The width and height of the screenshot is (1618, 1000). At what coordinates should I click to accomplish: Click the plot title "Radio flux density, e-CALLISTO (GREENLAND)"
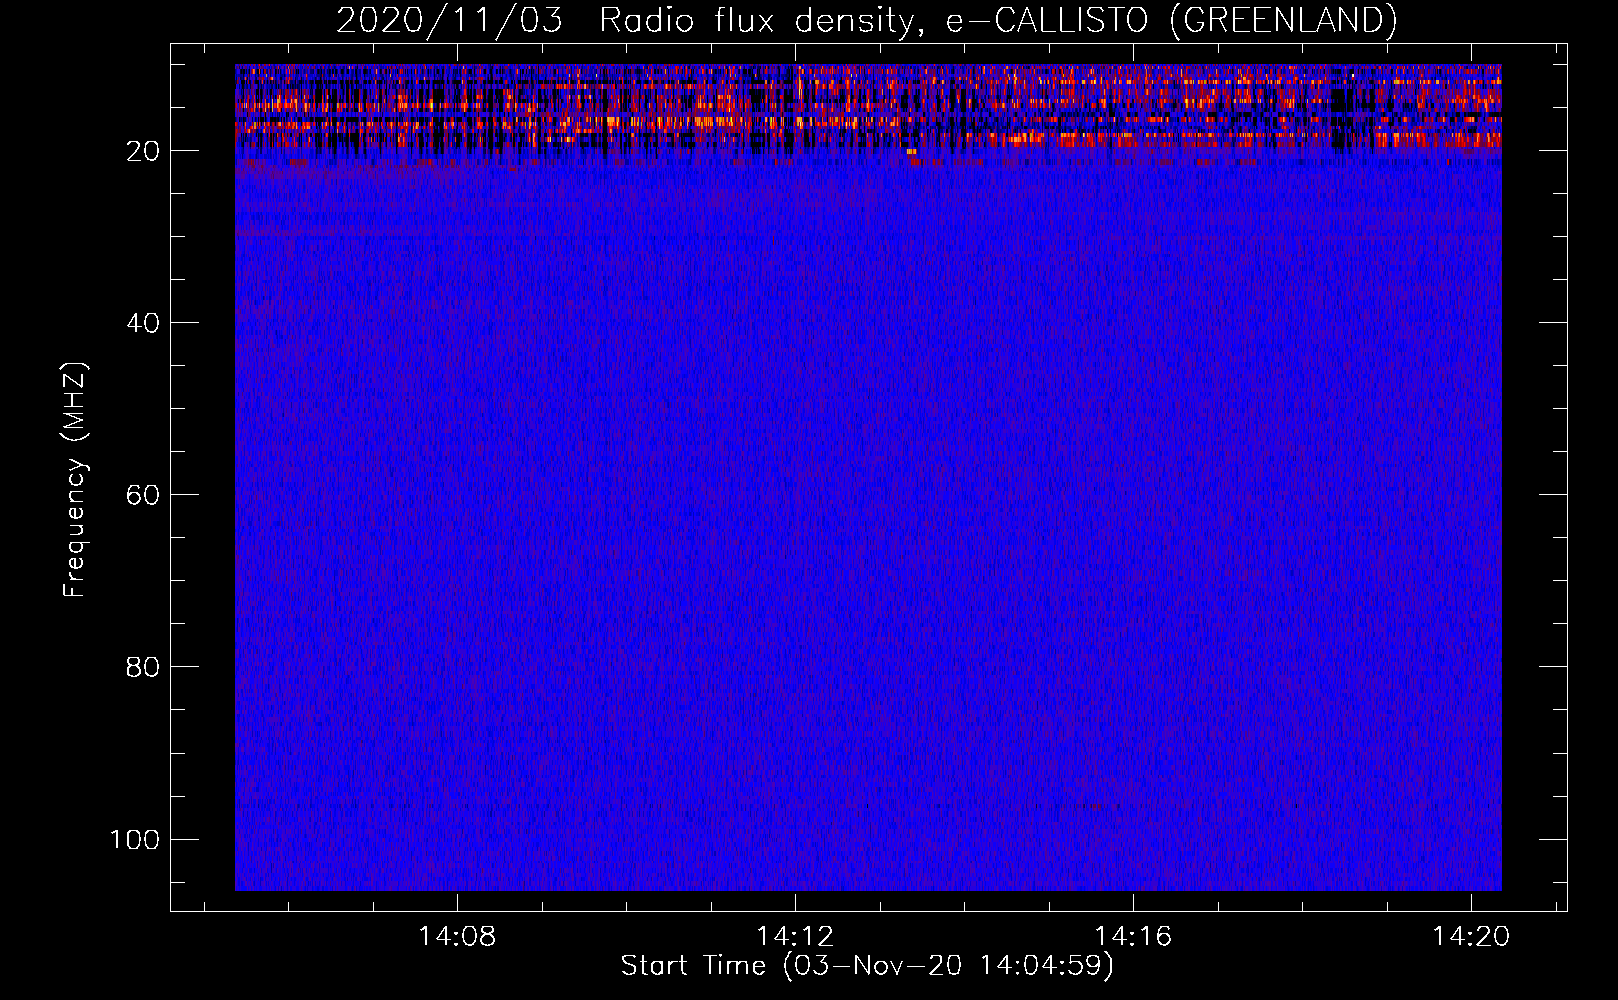point(998,21)
